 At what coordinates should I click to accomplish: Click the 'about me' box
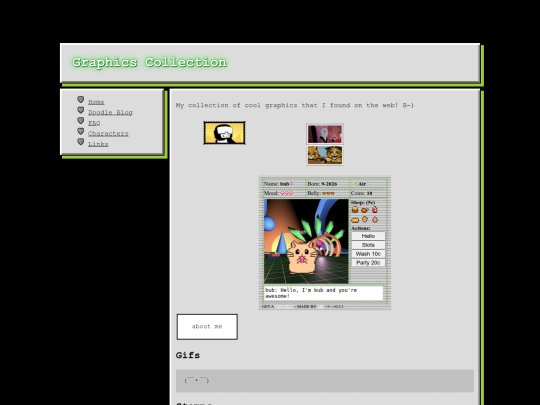coord(207,327)
